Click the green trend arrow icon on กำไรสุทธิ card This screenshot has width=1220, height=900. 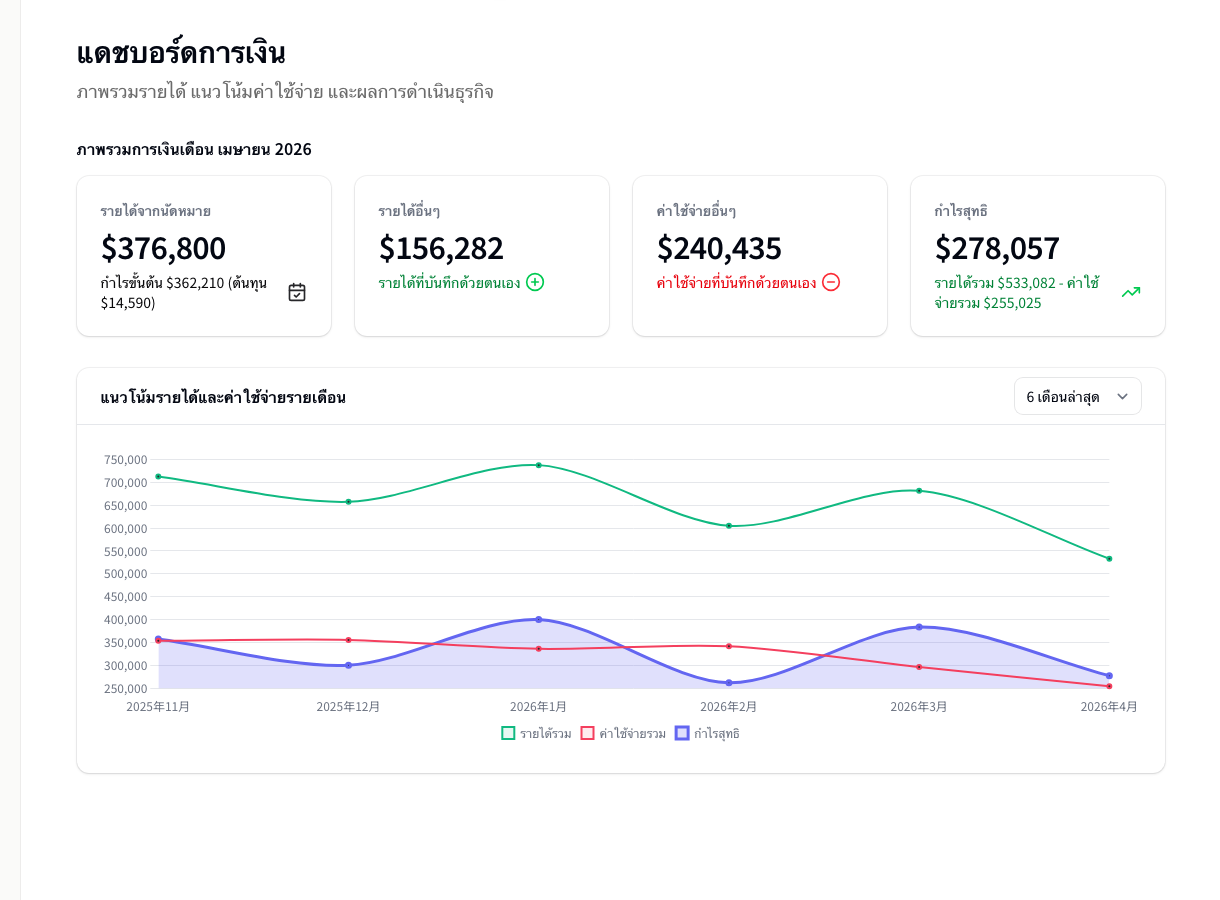coord(1130,292)
